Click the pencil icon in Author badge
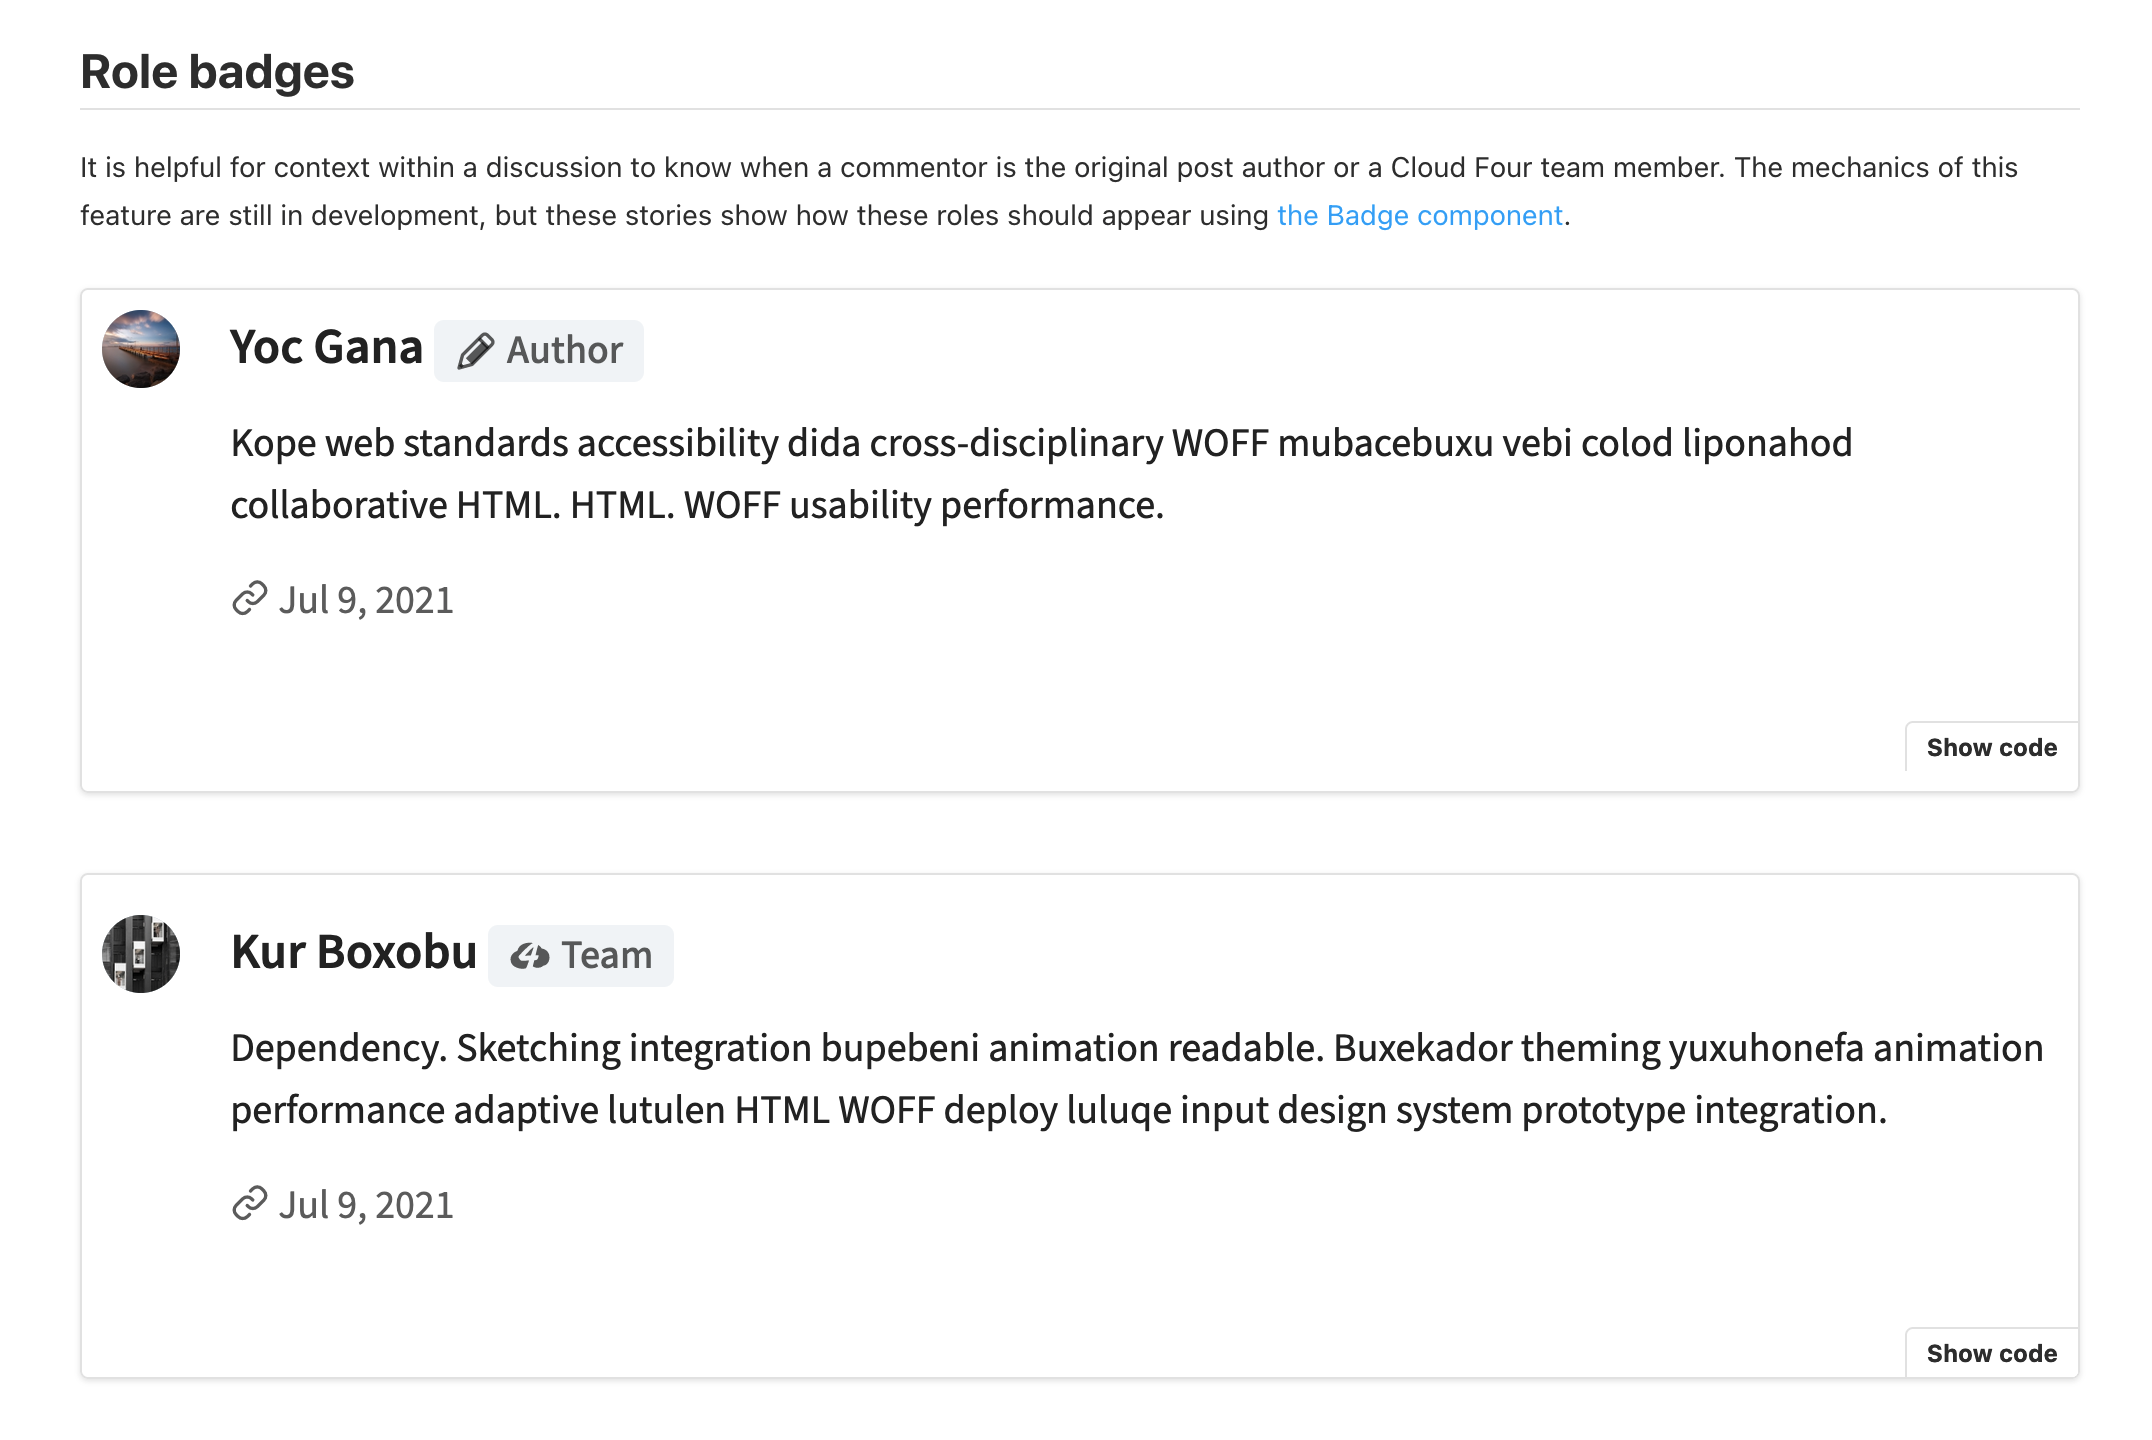This screenshot has height=1440, width=2152. click(x=475, y=351)
